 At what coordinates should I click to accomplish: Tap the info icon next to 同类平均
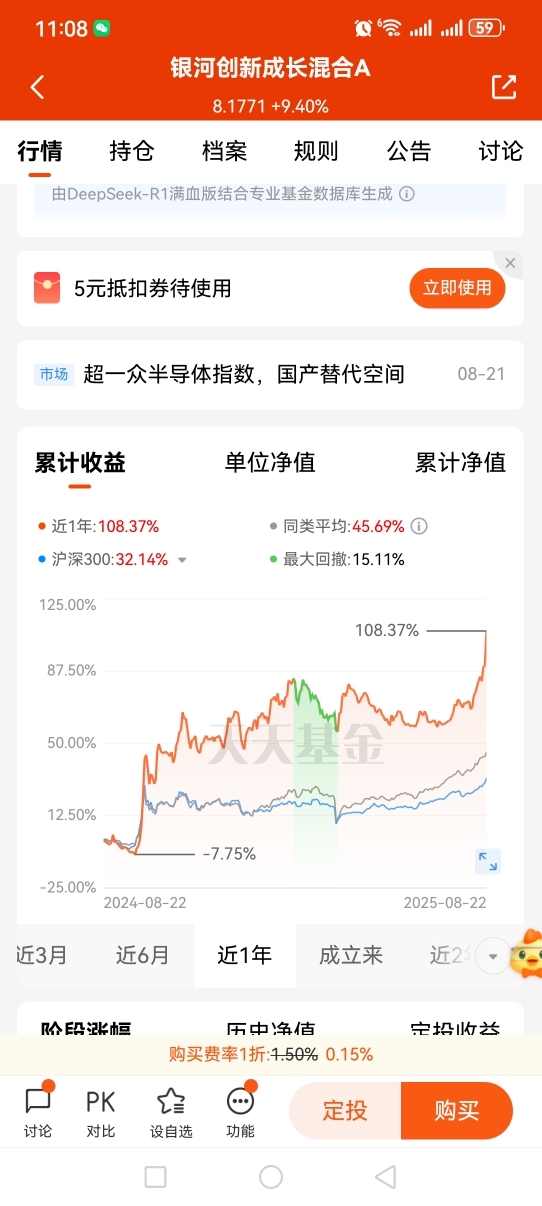click(x=420, y=526)
